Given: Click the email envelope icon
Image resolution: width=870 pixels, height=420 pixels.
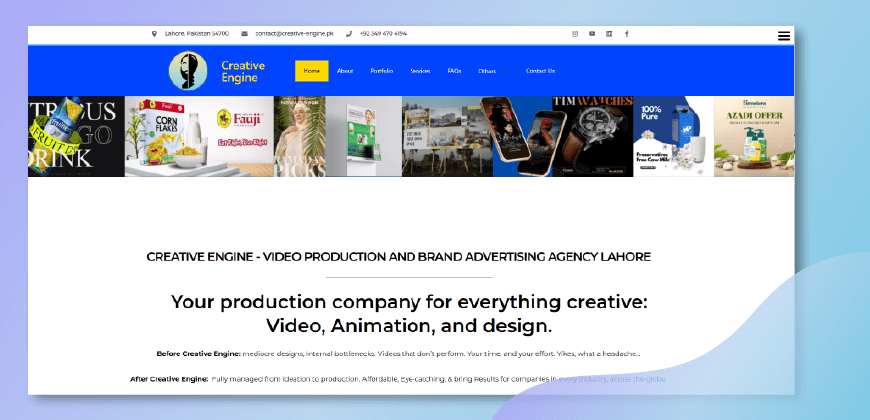Looking at the screenshot, I should pos(244,34).
